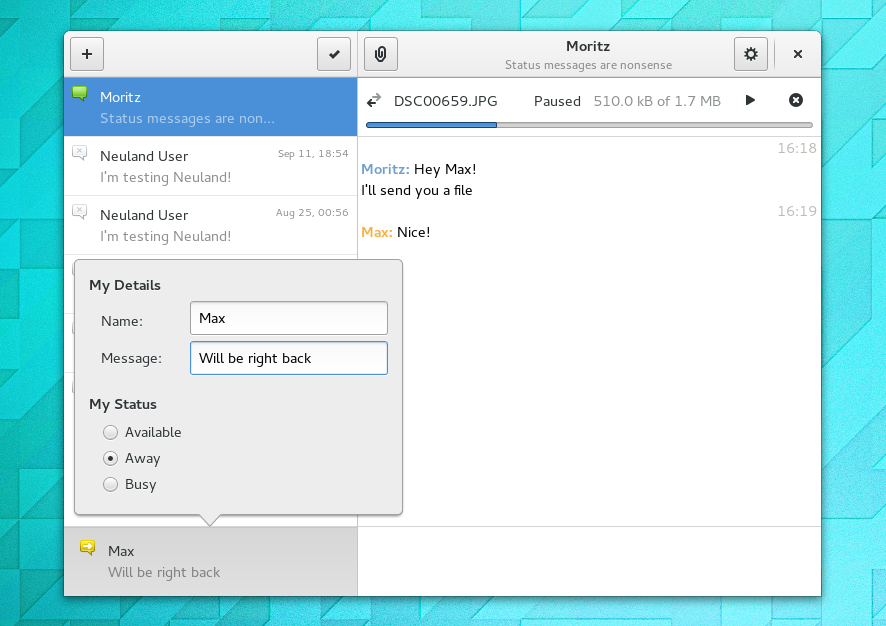The height and width of the screenshot is (626, 886).
Task: Click the DSC00659.JPG file name
Action: pyautogui.click(x=445, y=101)
